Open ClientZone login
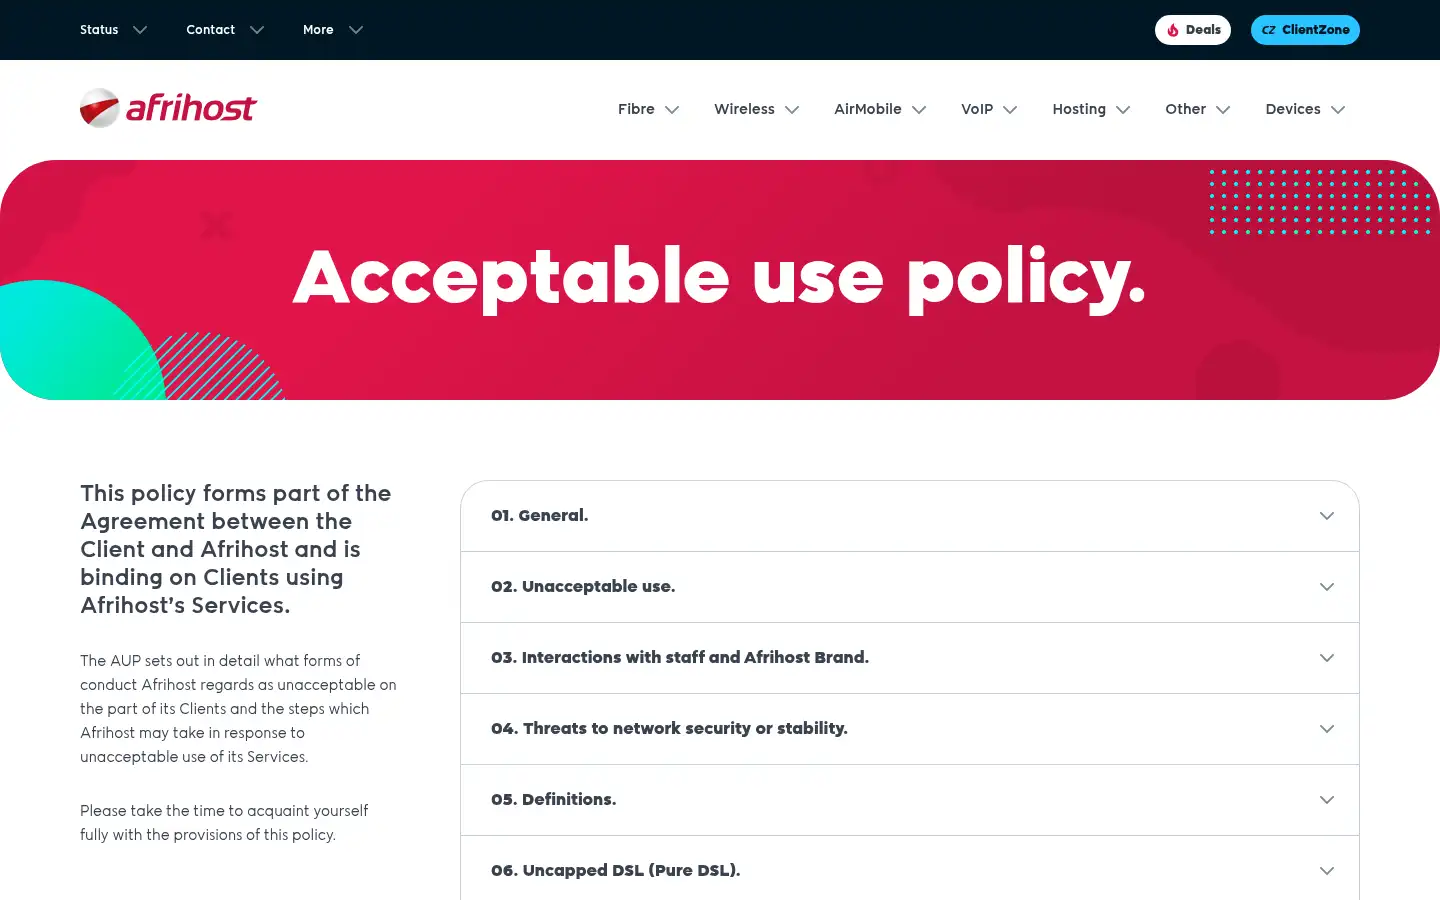This screenshot has height=900, width=1440. pyautogui.click(x=1305, y=30)
